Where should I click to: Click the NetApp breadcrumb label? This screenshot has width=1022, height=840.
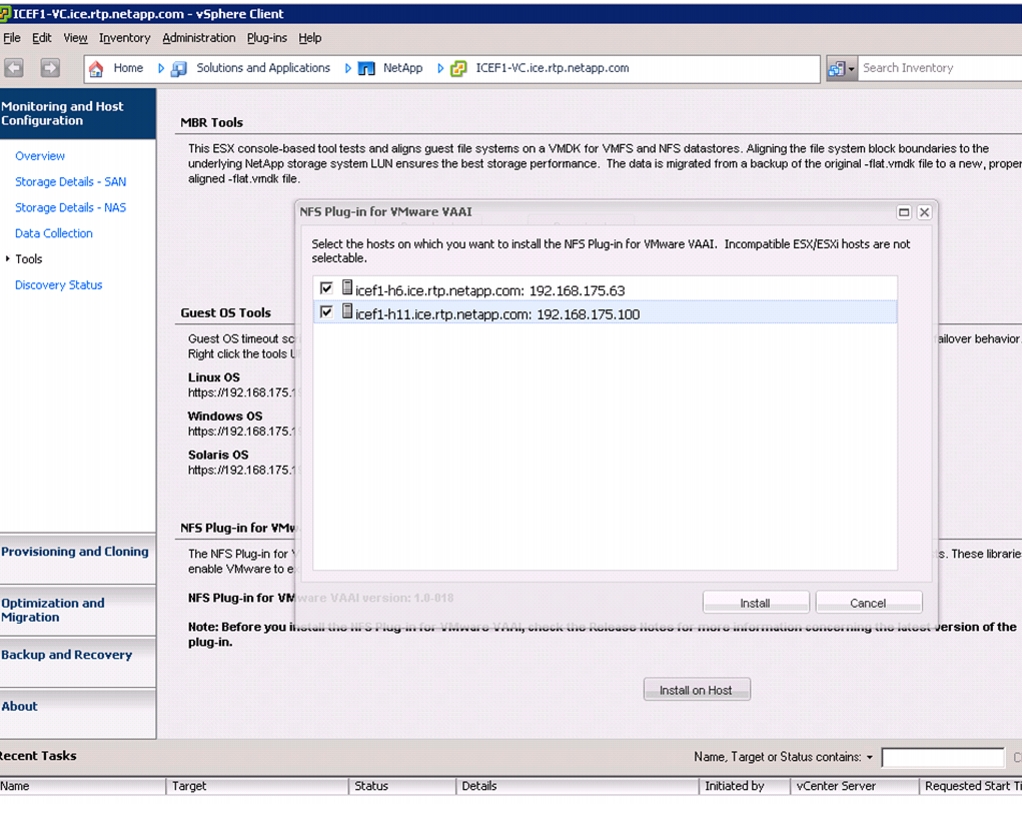(403, 68)
